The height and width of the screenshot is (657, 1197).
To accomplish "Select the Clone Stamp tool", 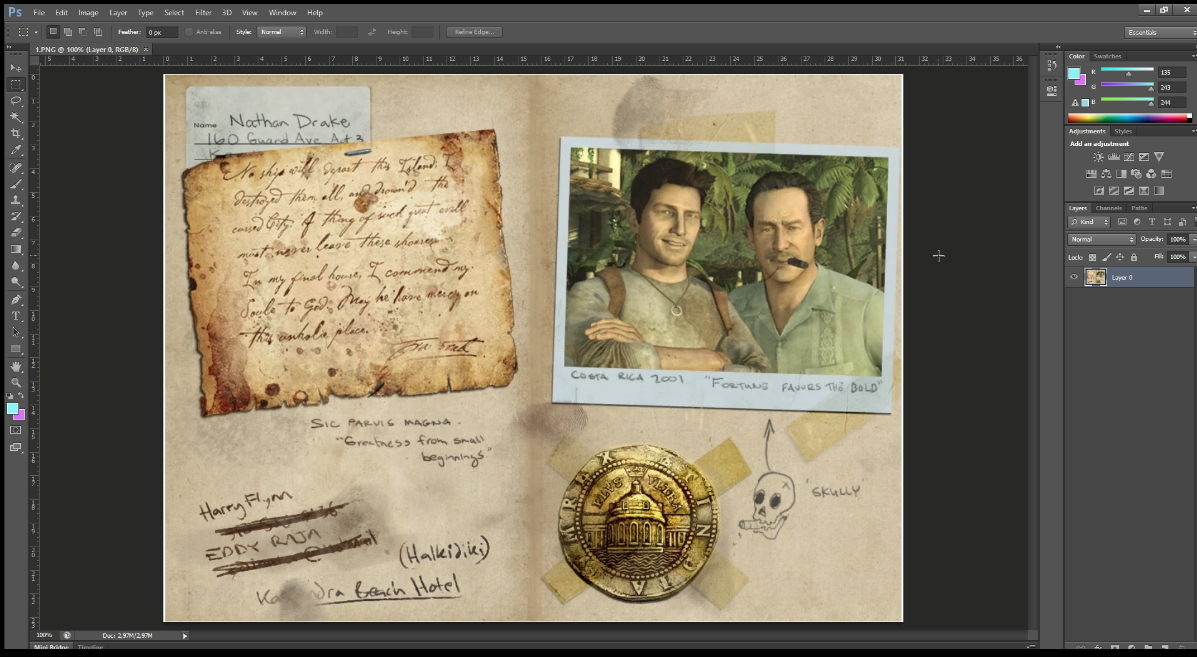I will tap(15, 200).
